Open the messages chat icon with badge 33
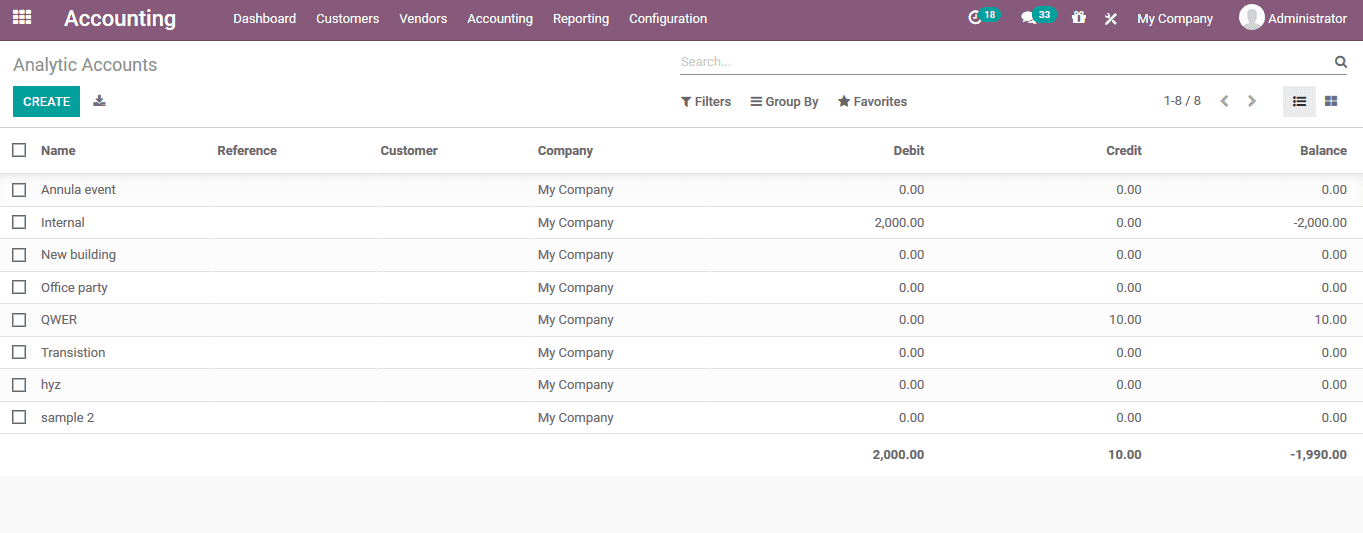Screen dimensions: 1363x533 point(1028,18)
